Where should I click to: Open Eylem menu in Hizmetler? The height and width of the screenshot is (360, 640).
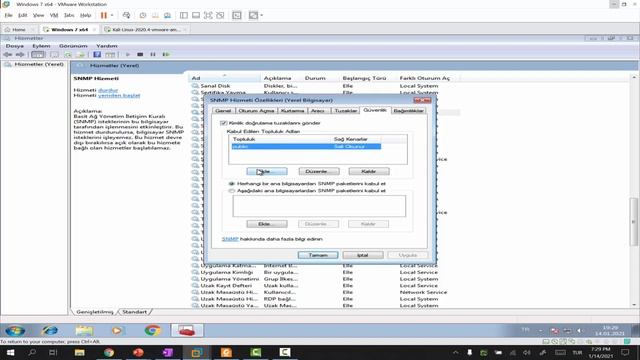point(41,46)
